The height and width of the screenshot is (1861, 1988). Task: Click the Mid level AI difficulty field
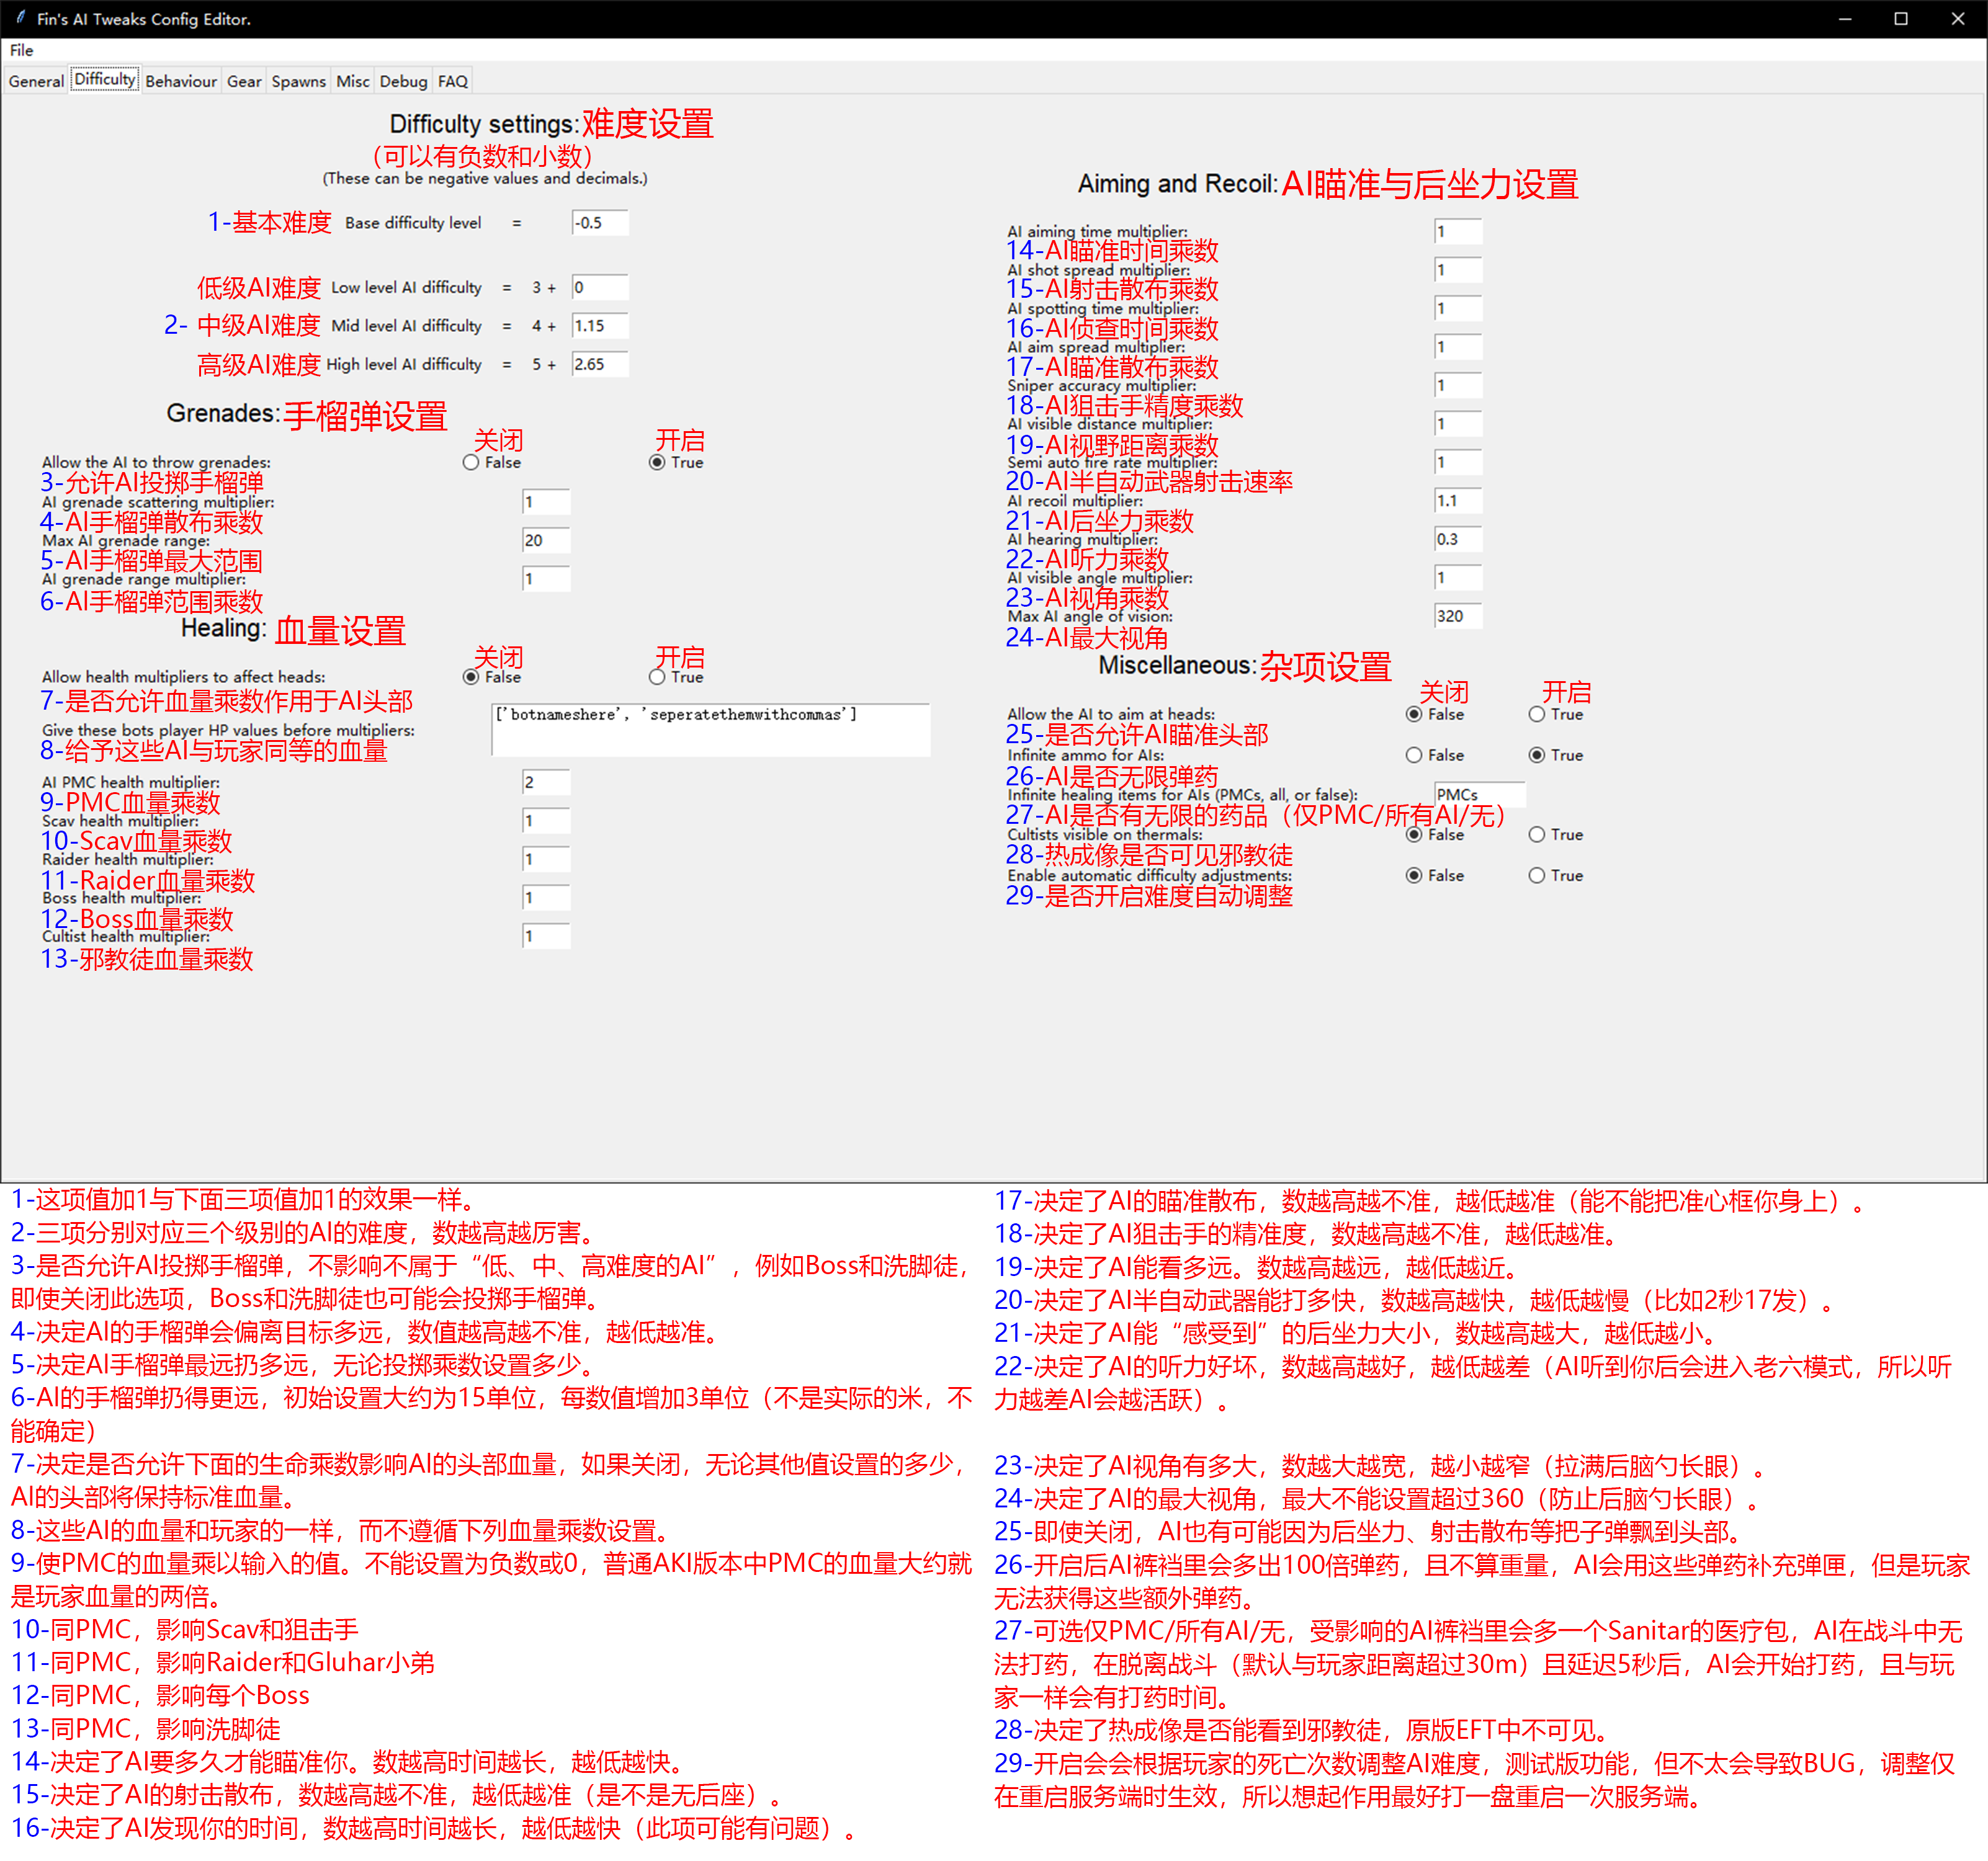tap(600, 325)
